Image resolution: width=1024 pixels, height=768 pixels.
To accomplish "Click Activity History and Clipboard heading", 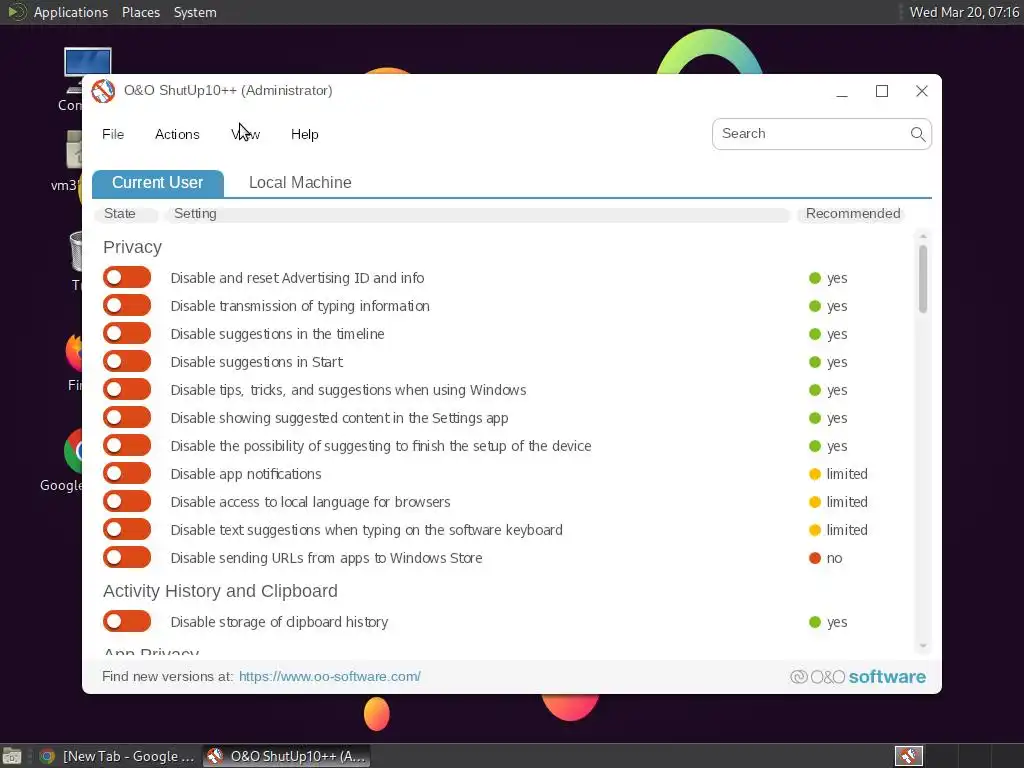I will point(220,591).
